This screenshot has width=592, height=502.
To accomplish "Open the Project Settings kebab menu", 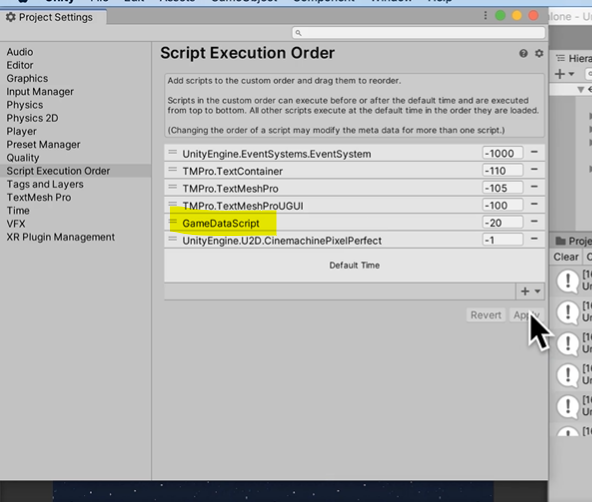I will [x=486, y=15].
